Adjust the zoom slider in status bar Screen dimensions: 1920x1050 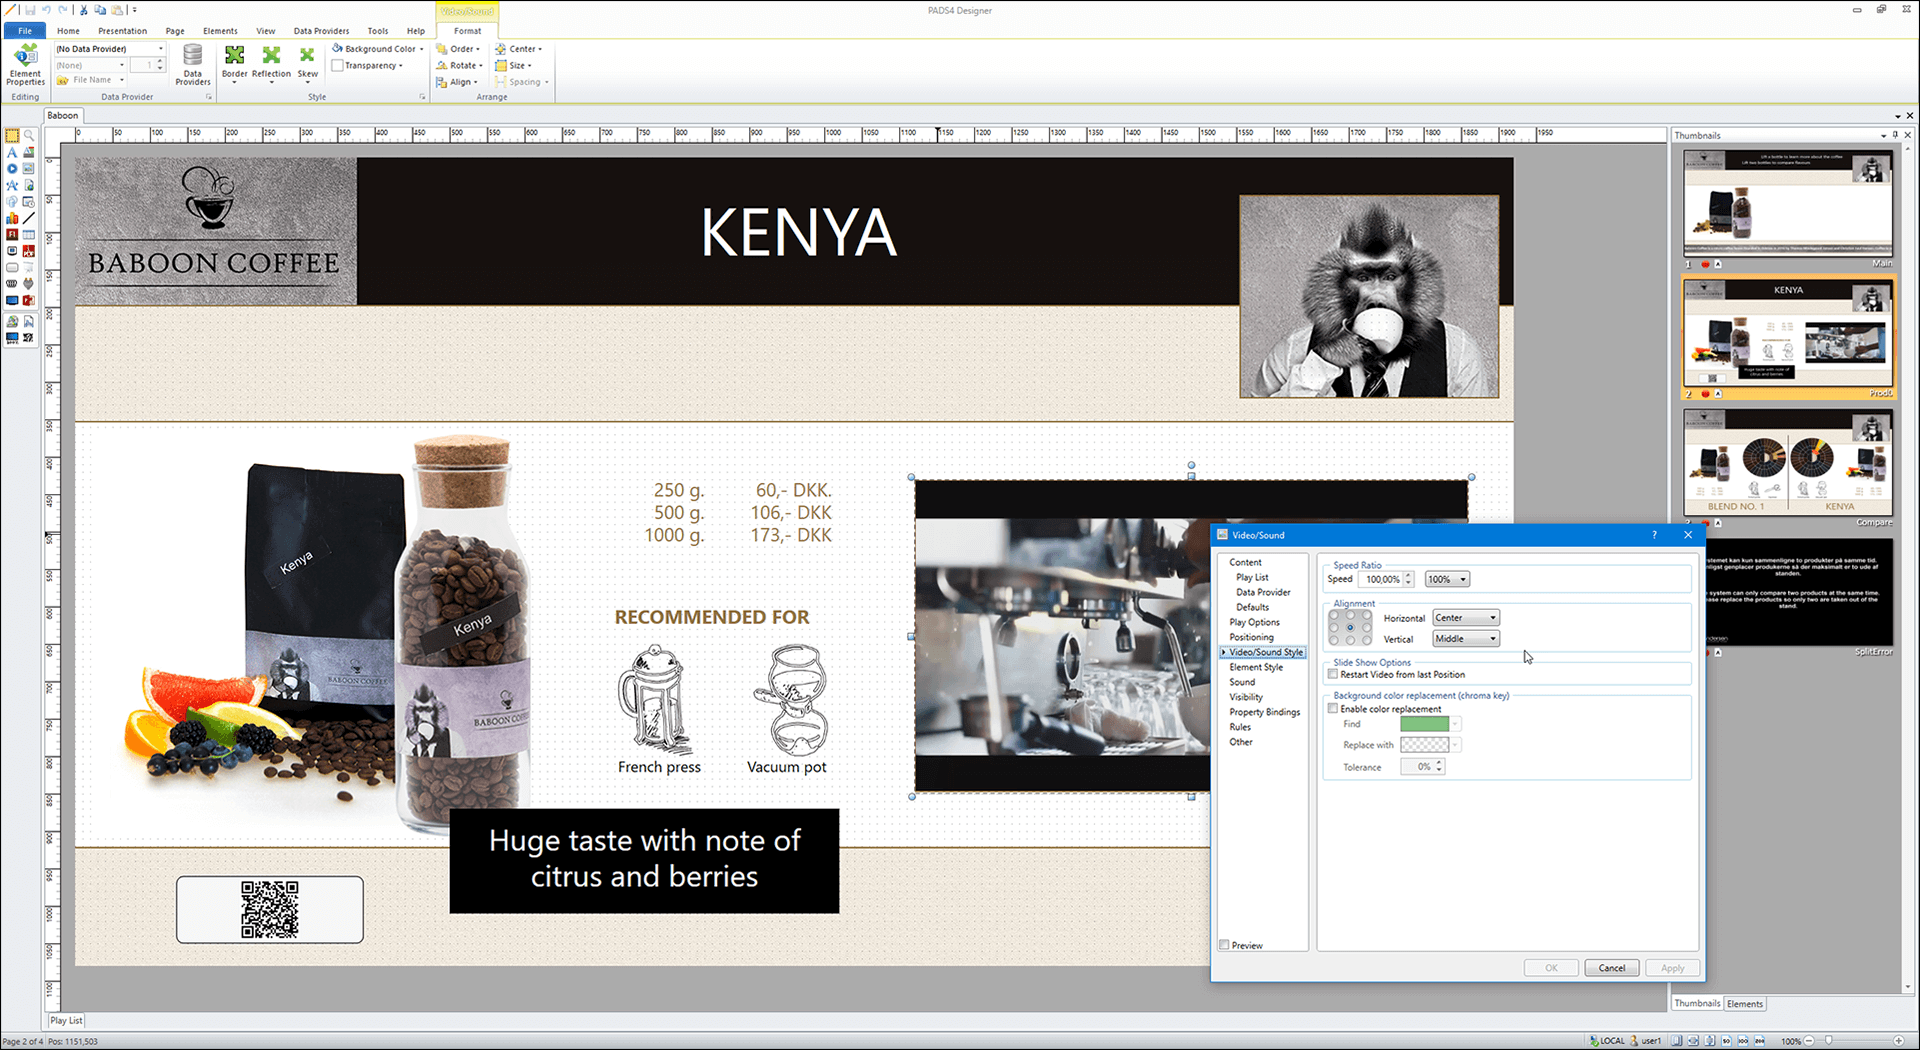(x=1829, y=1041)
